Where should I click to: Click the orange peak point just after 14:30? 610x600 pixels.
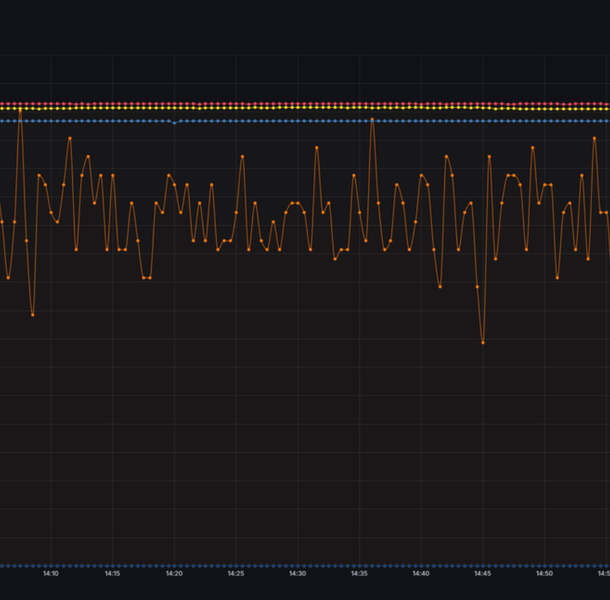(317, 148)
